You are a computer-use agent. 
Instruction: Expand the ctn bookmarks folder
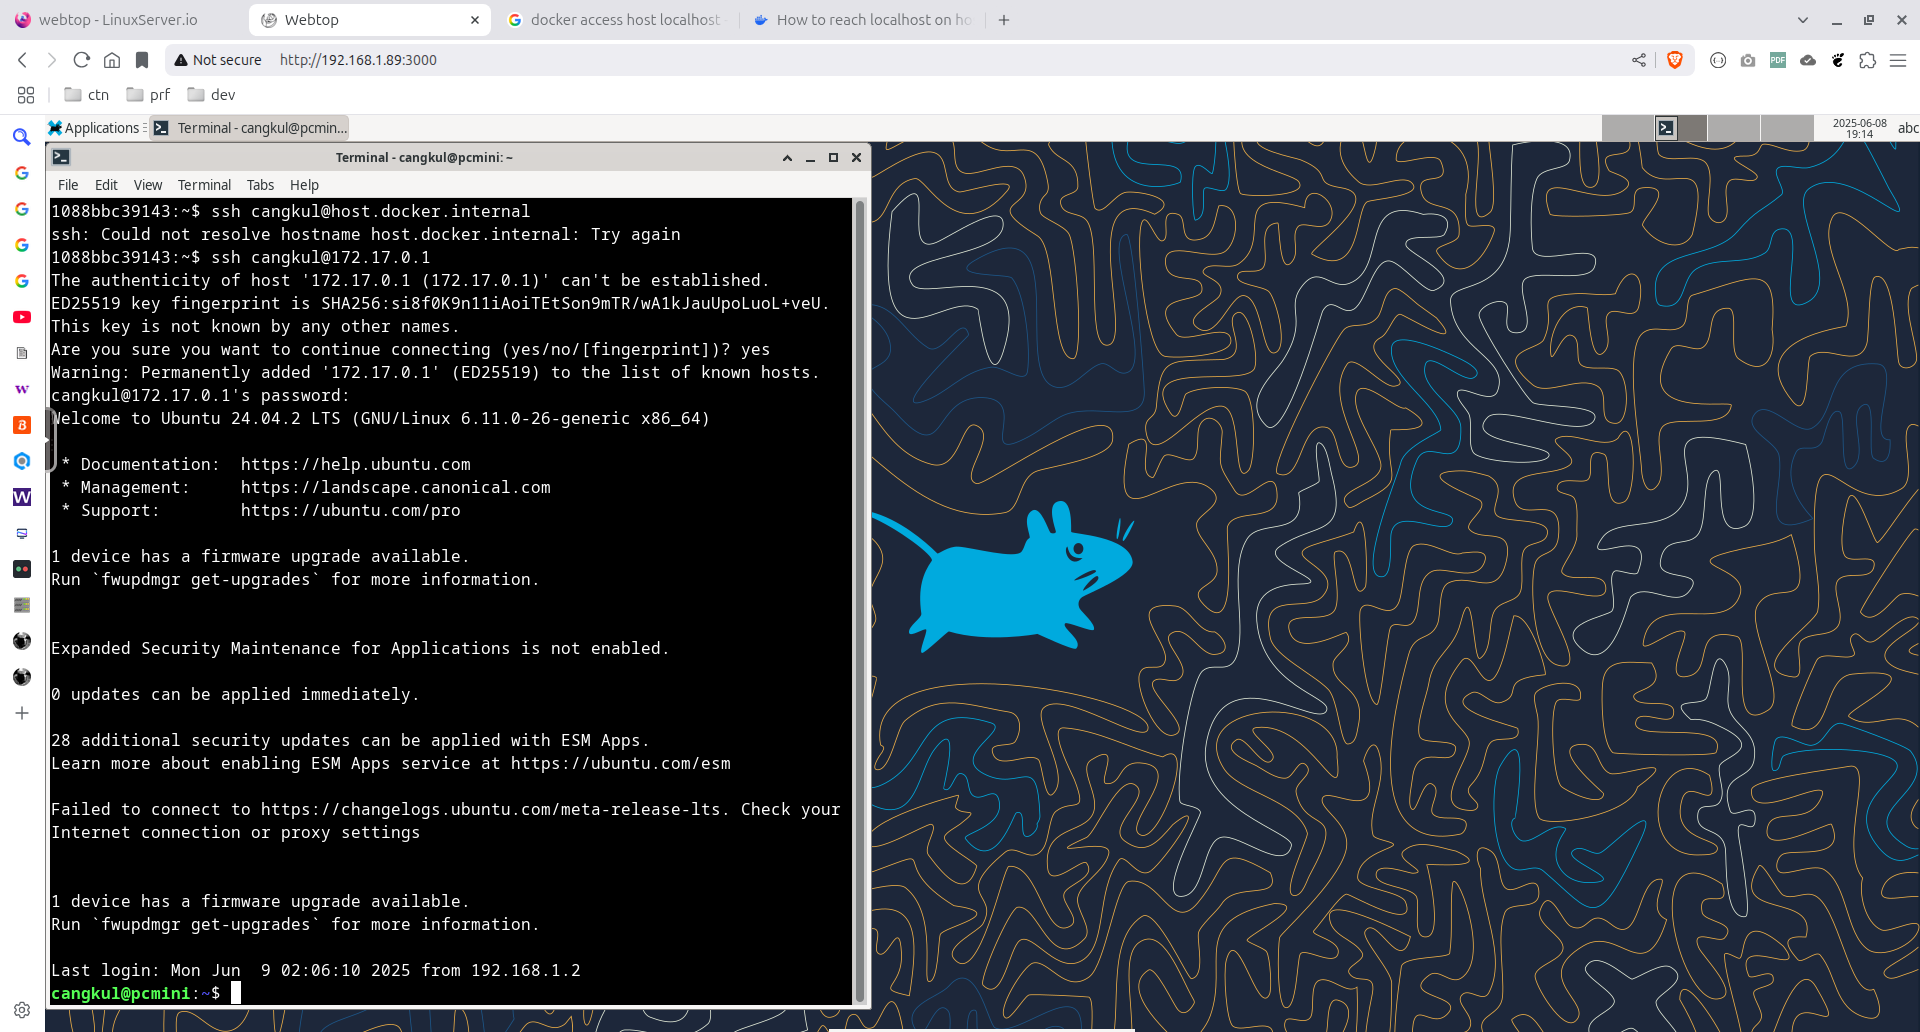coord(86,95)
